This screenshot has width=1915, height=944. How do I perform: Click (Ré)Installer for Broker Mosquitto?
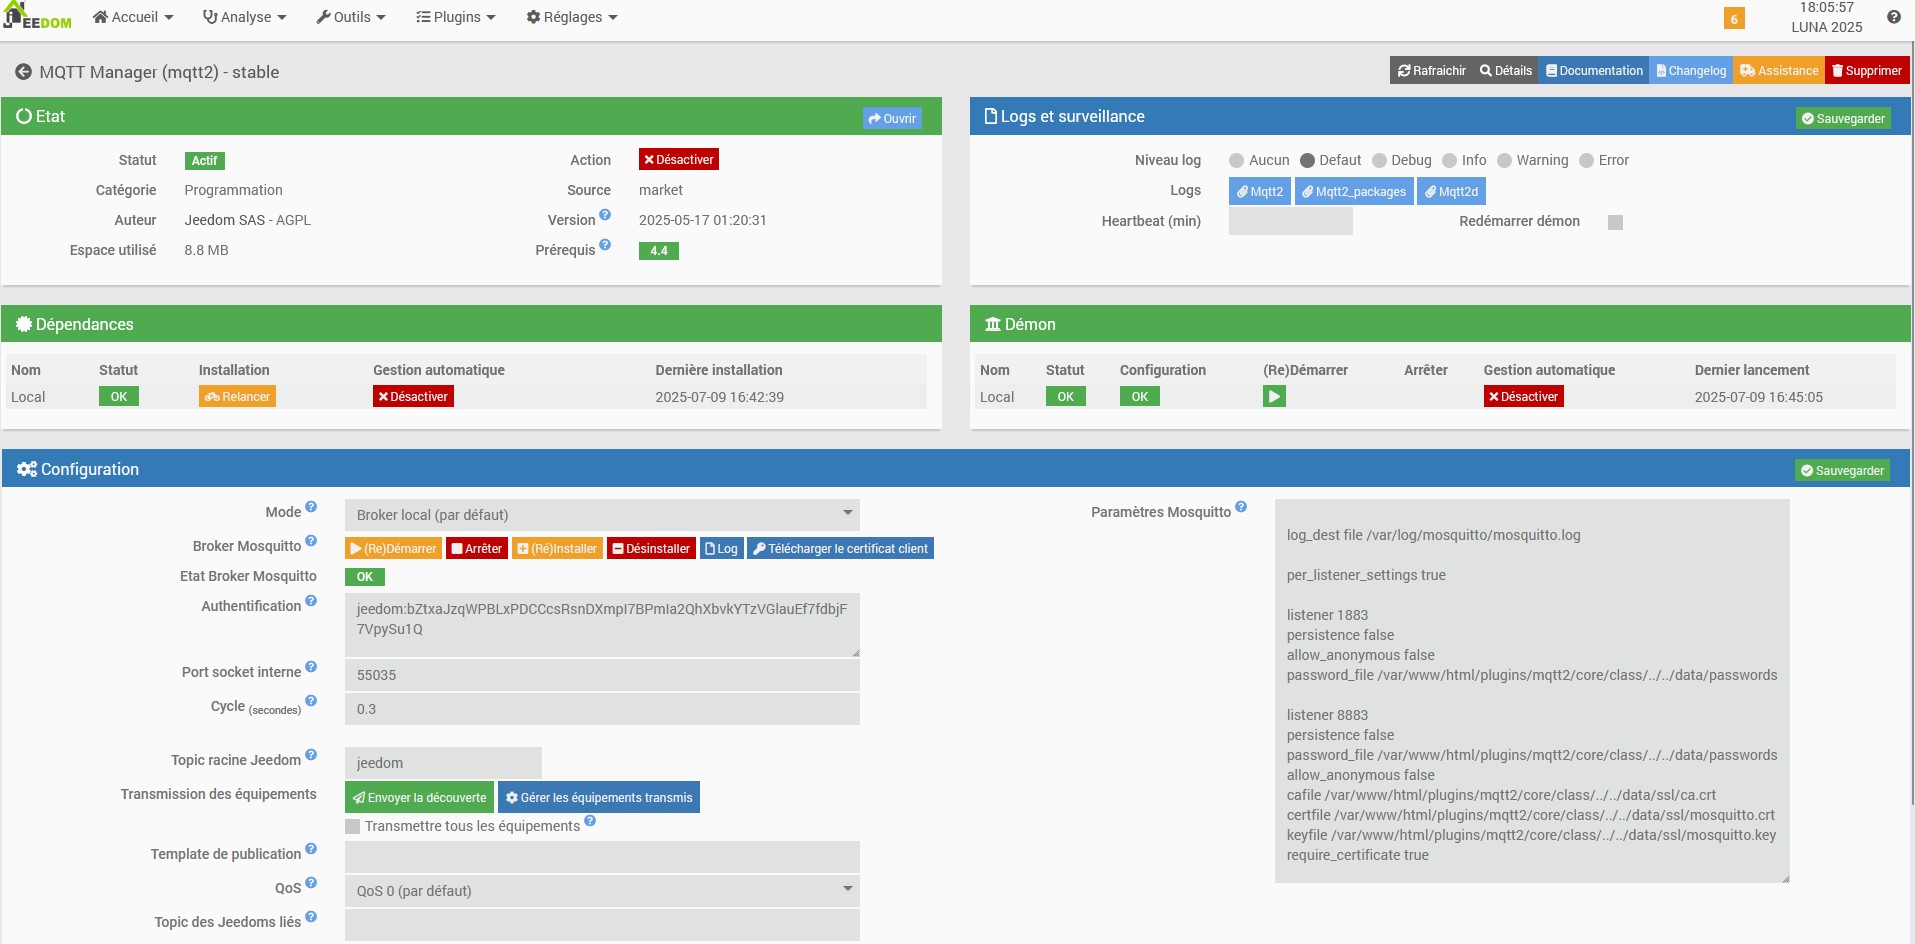(x=557, y=548)
